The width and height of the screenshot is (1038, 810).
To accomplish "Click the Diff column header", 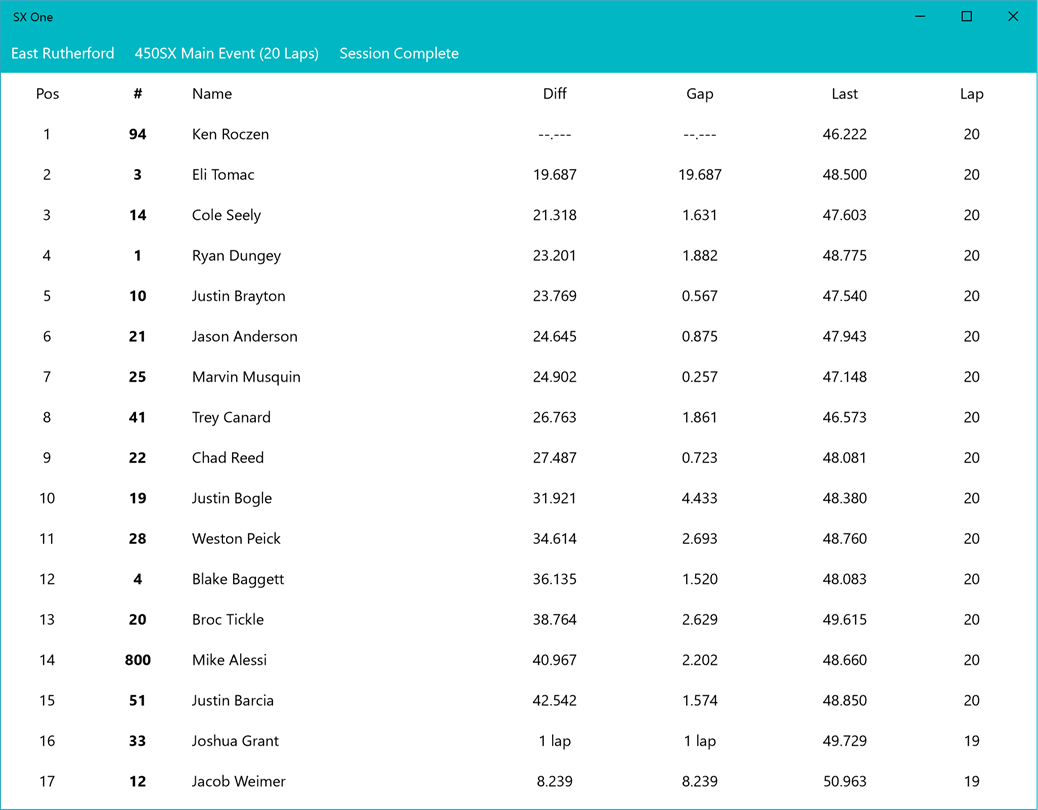I will [555, 94].
